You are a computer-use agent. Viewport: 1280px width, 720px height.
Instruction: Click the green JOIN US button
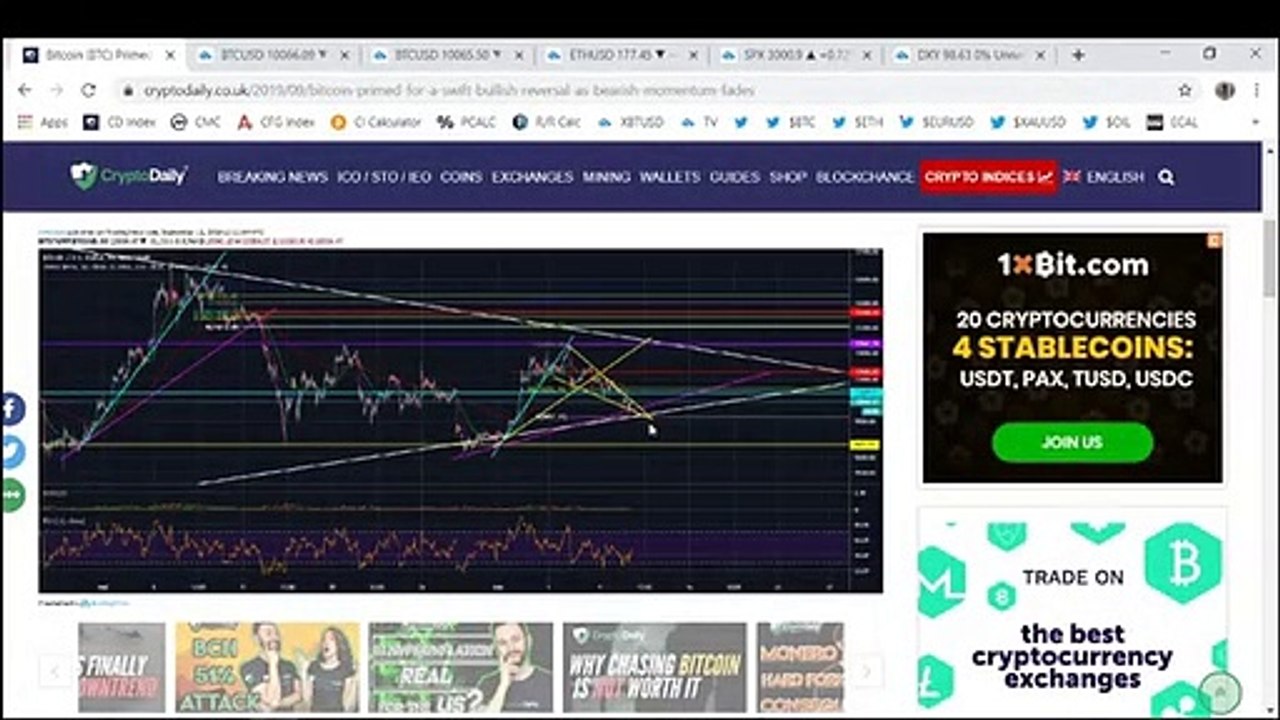pyautogui.click(x=1072, y=442)
